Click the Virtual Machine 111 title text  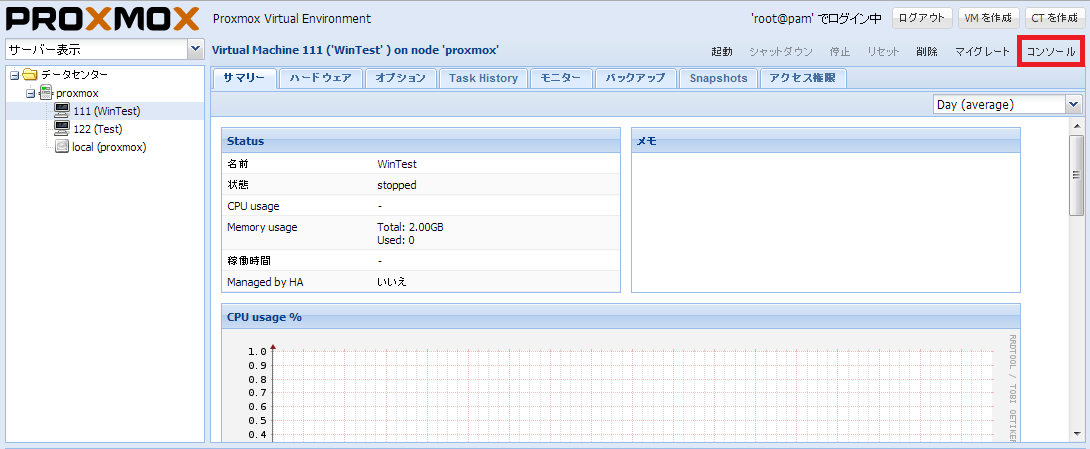[x=355, y=50]
